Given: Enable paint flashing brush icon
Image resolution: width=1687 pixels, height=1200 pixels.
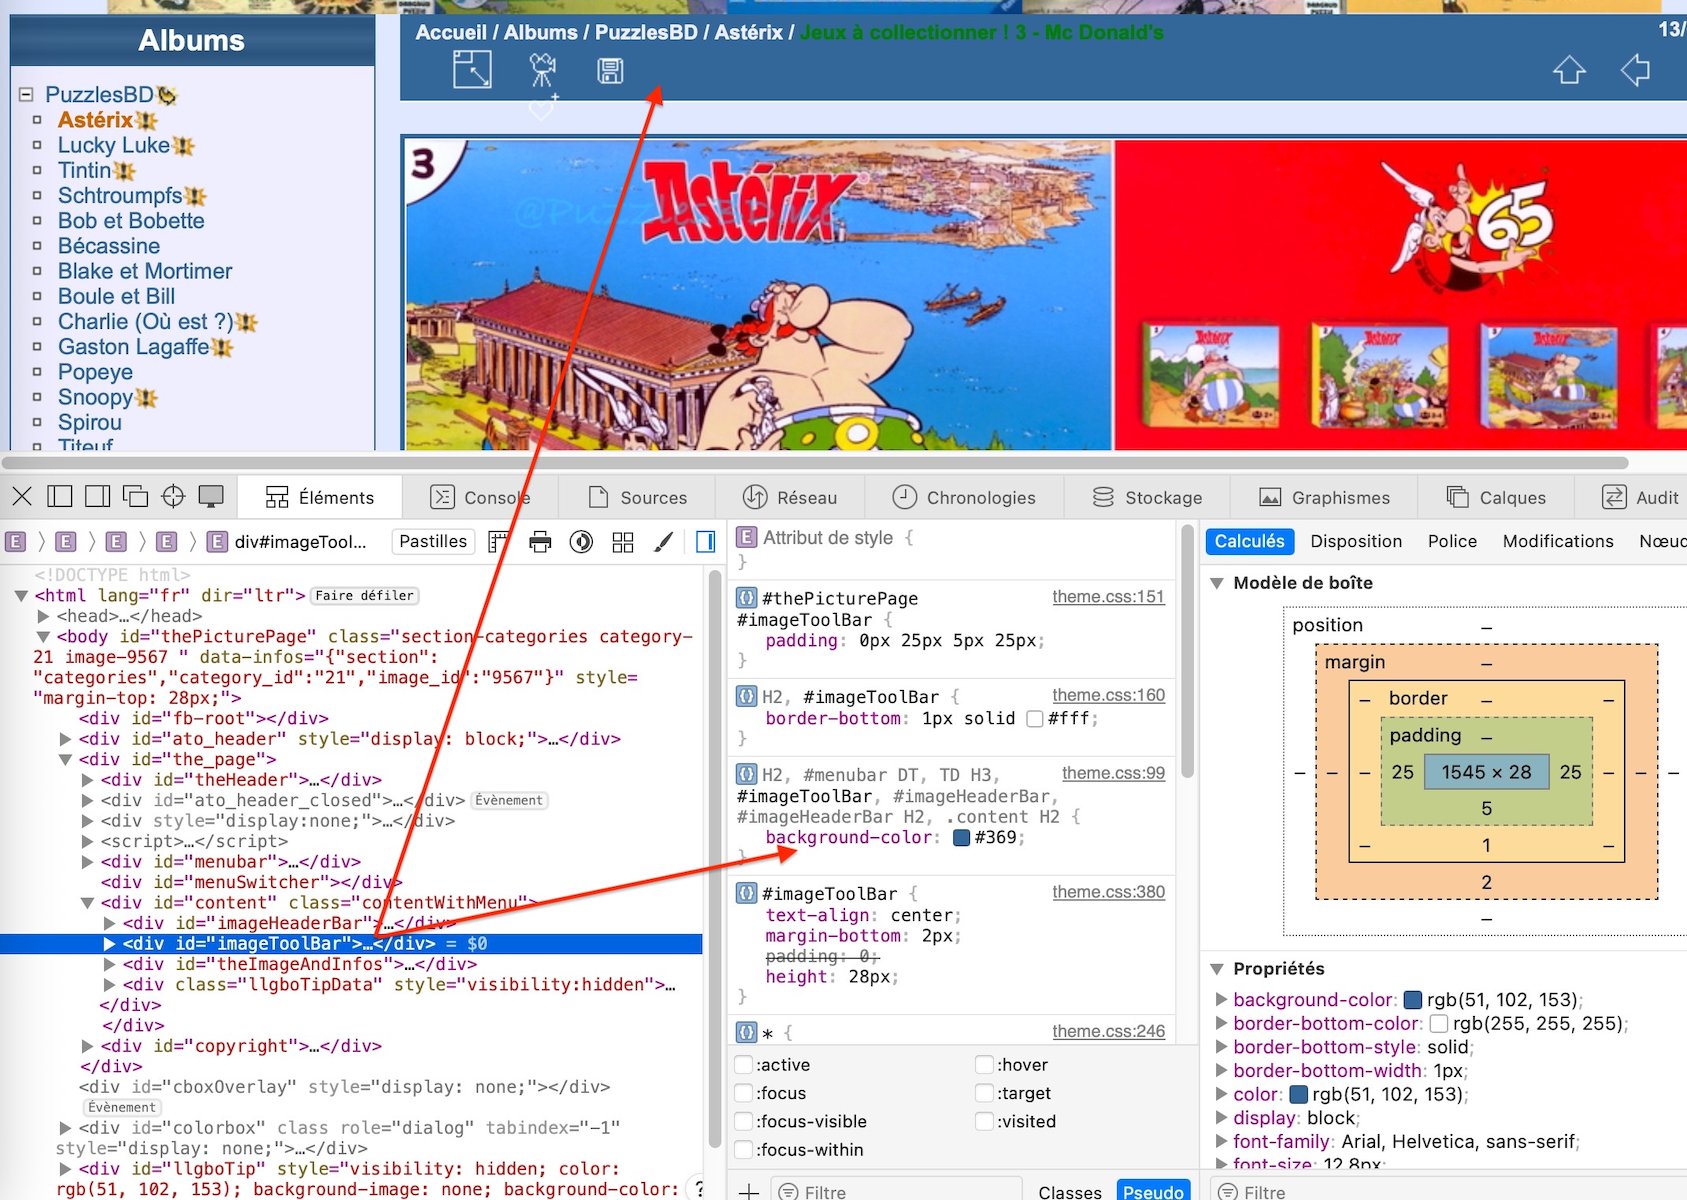Looking at the screenshot, I should pyautogui.click(x=663, y=542).
